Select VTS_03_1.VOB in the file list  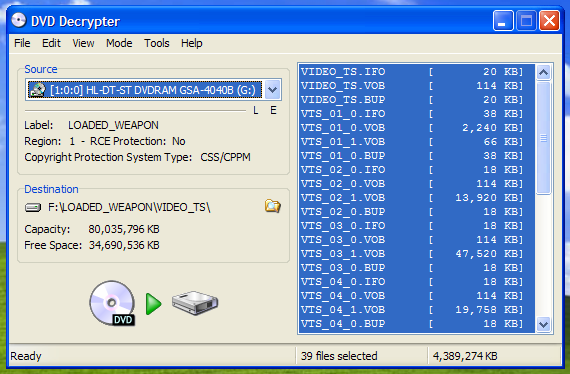tap(417, 254)
